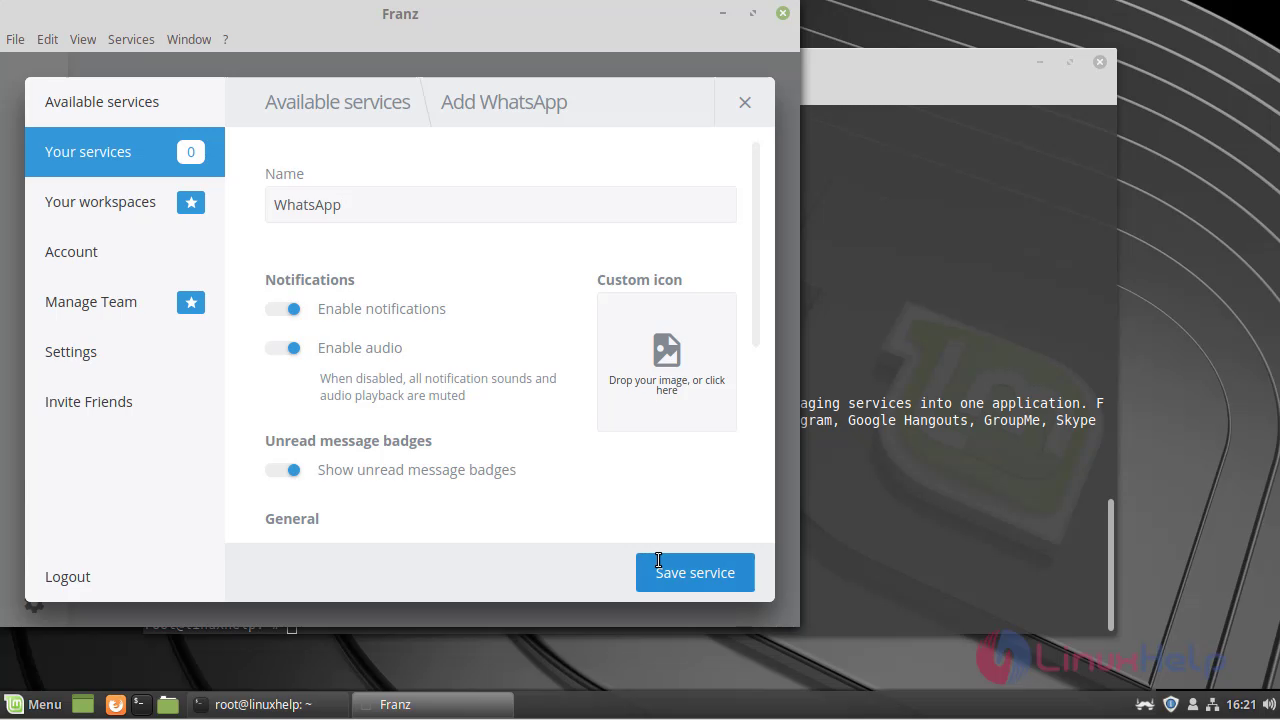Toggle the Enable audio switch

[283, 348]
